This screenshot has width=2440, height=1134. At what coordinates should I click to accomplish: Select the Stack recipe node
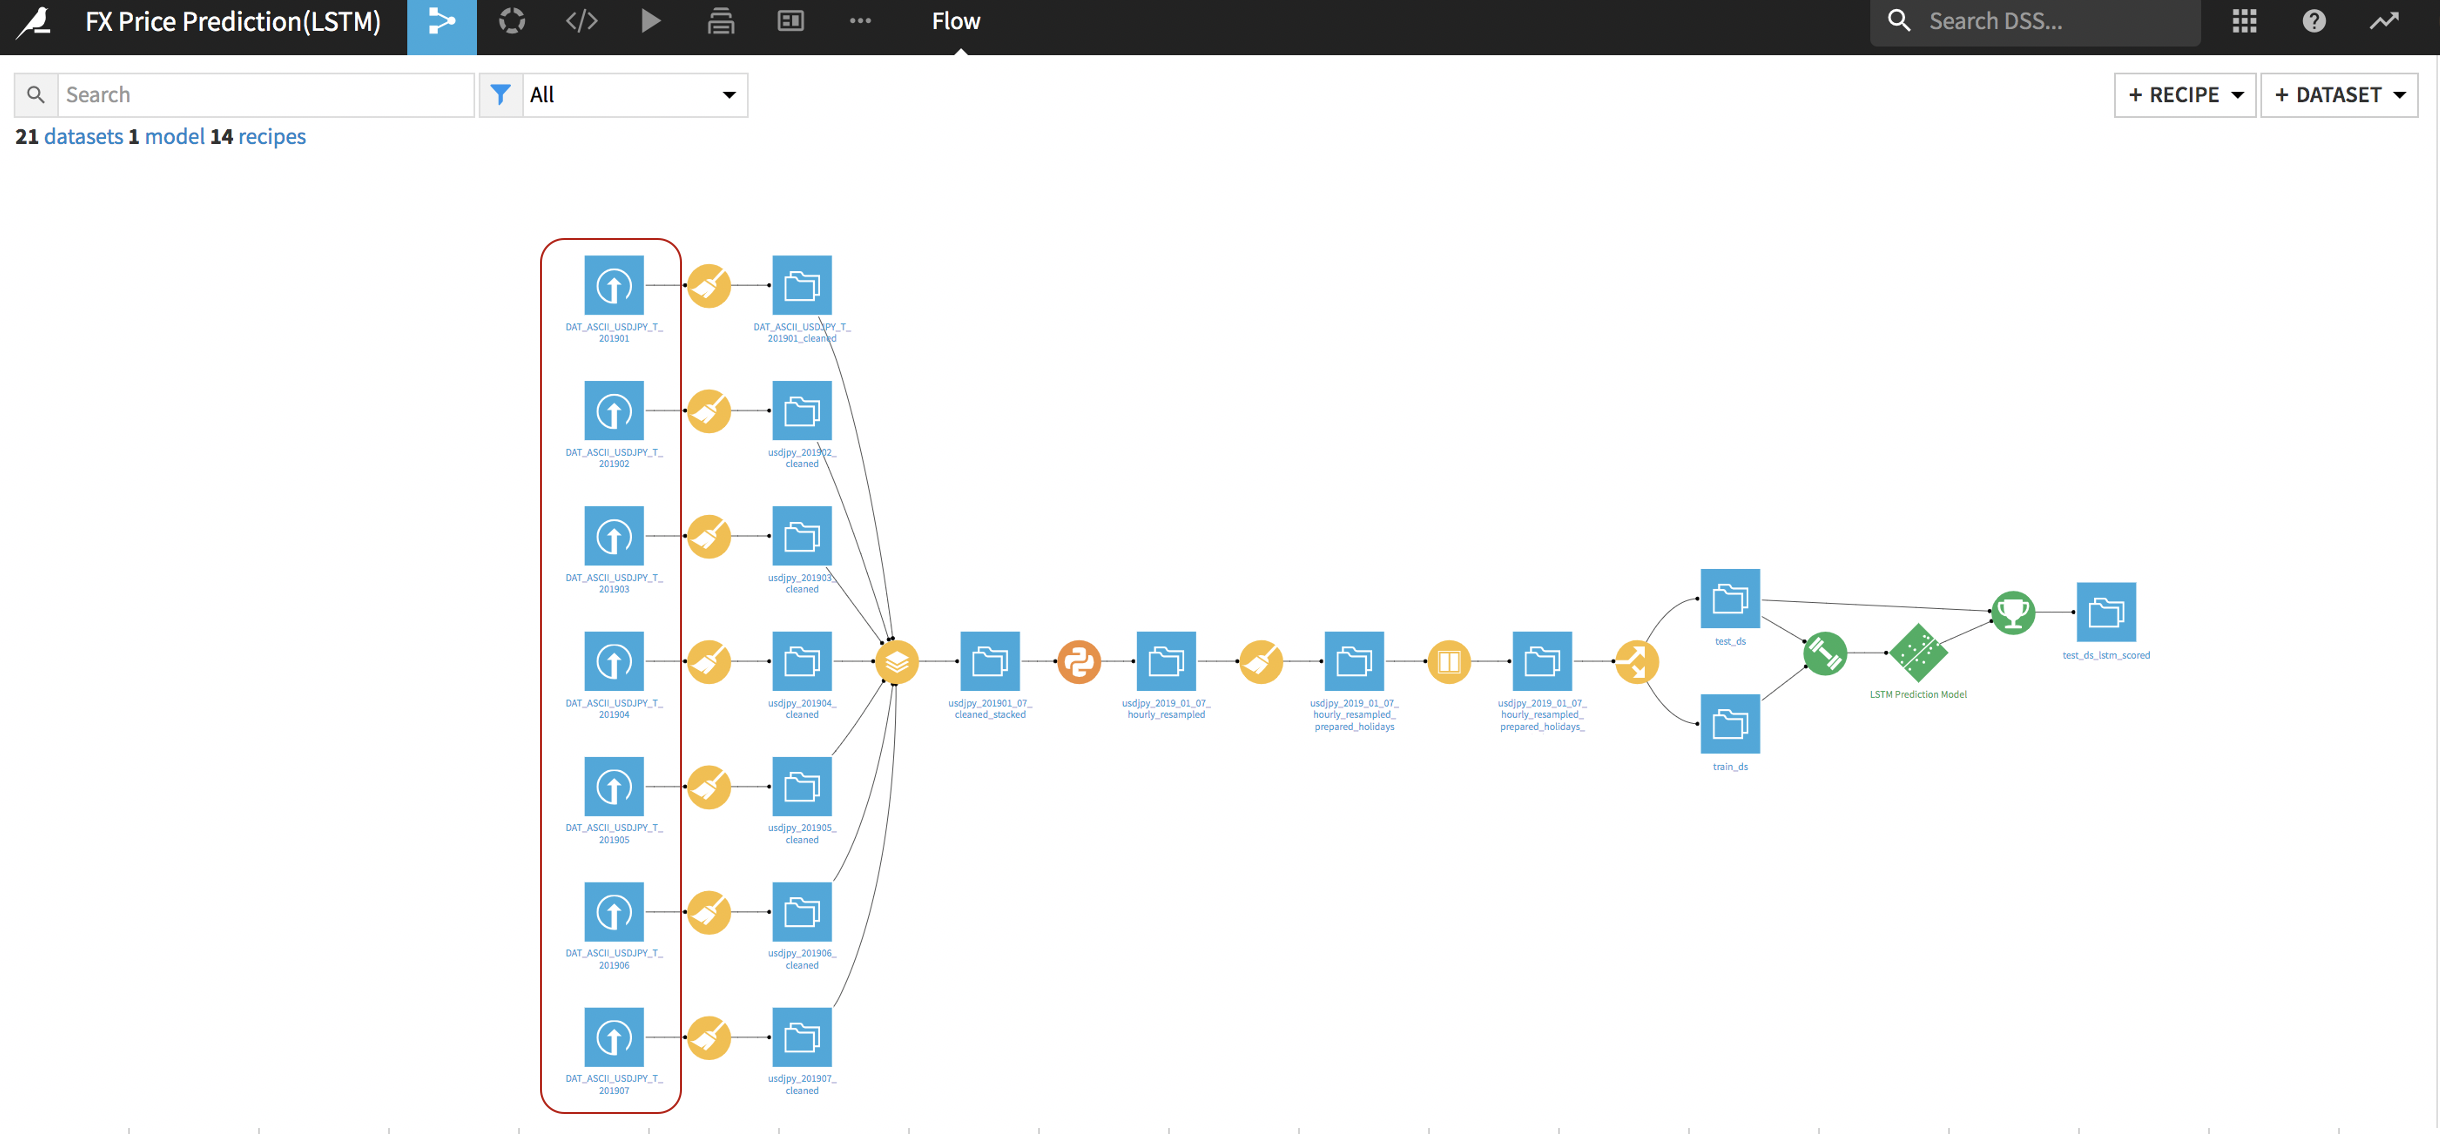[897, 662]
